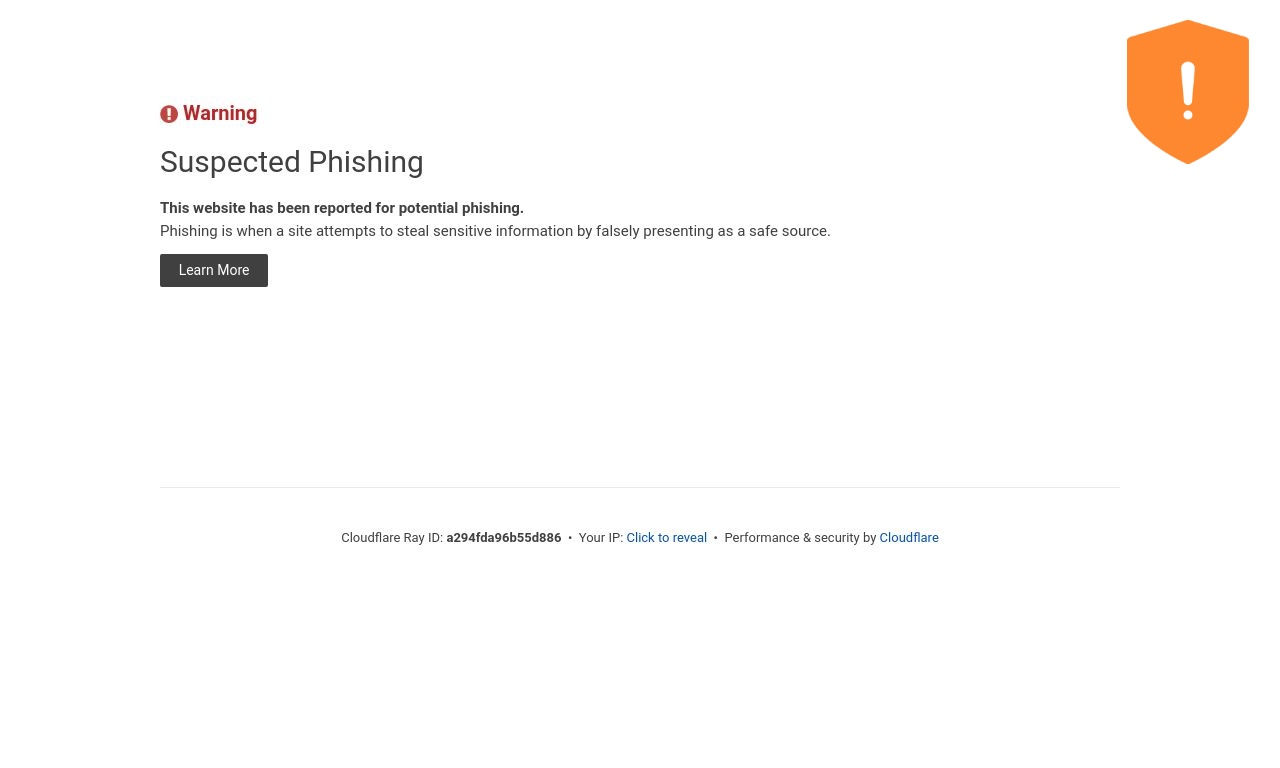Click the Your IP label text
Screen dimensions: 1280x768
600,538
